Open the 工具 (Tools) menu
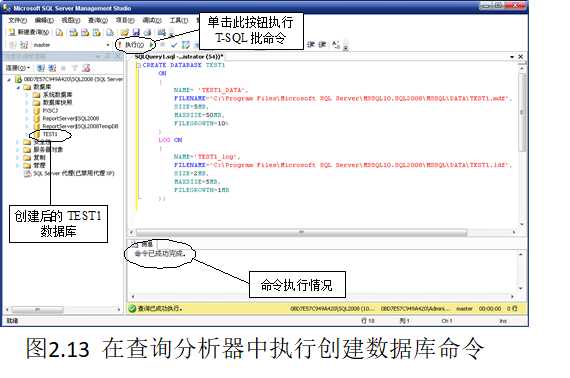This screenshot has width=570, height=378. click(179, 20)
